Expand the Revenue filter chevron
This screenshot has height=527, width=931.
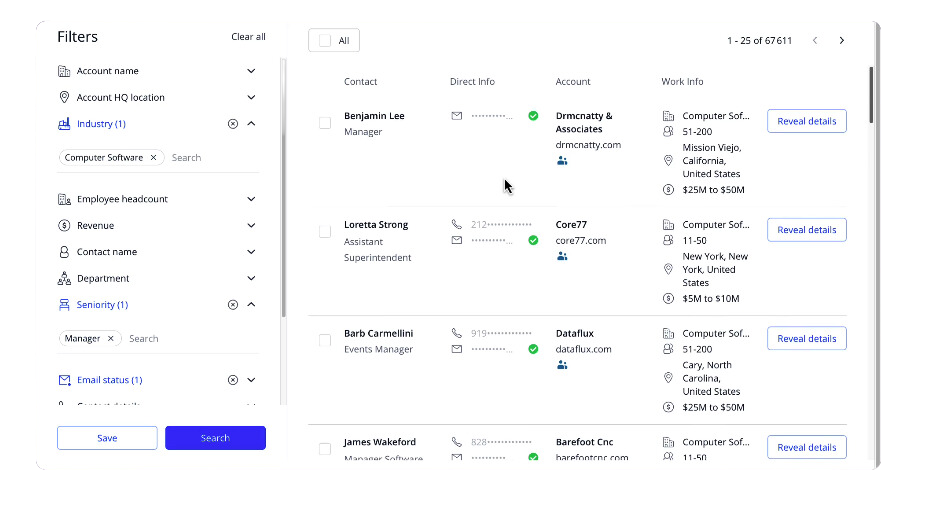point(251,226)
